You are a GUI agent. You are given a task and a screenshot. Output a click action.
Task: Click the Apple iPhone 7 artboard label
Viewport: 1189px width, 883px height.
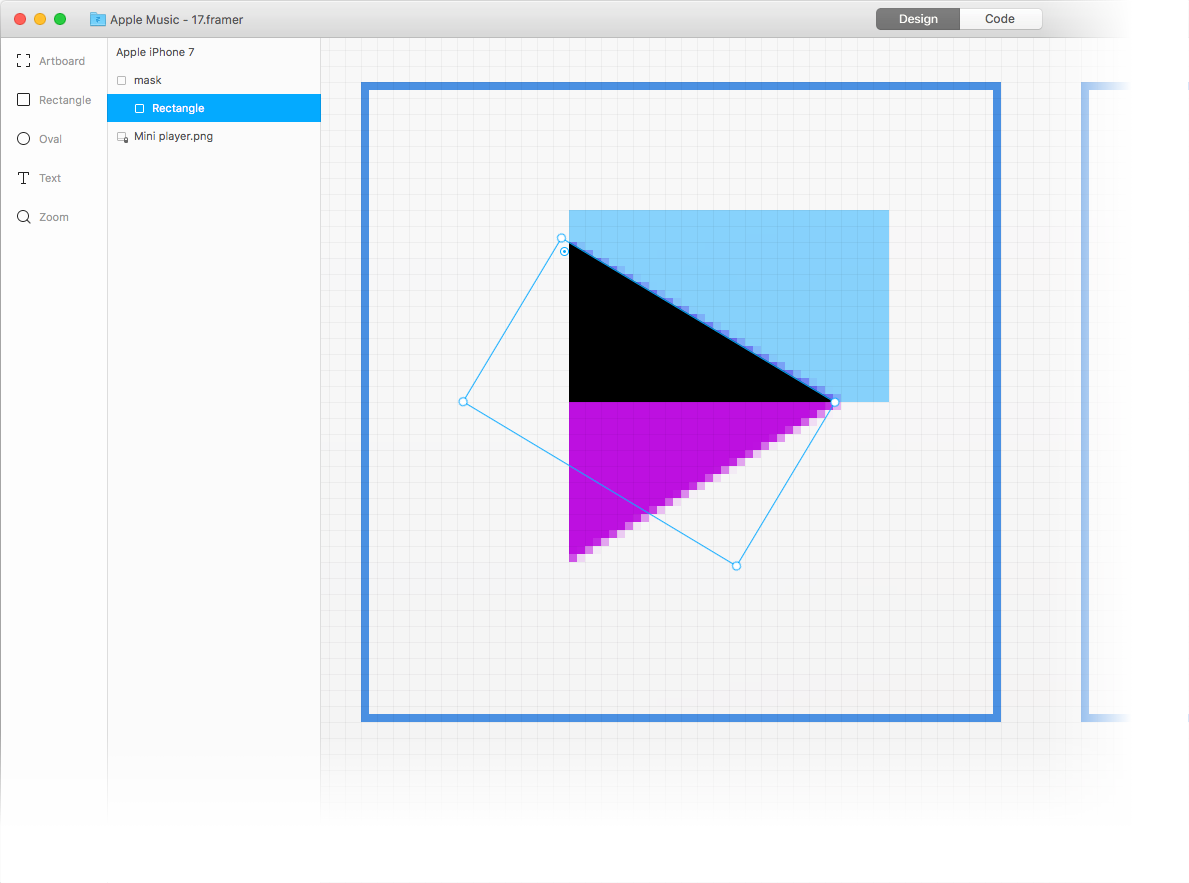click(155, 52)
